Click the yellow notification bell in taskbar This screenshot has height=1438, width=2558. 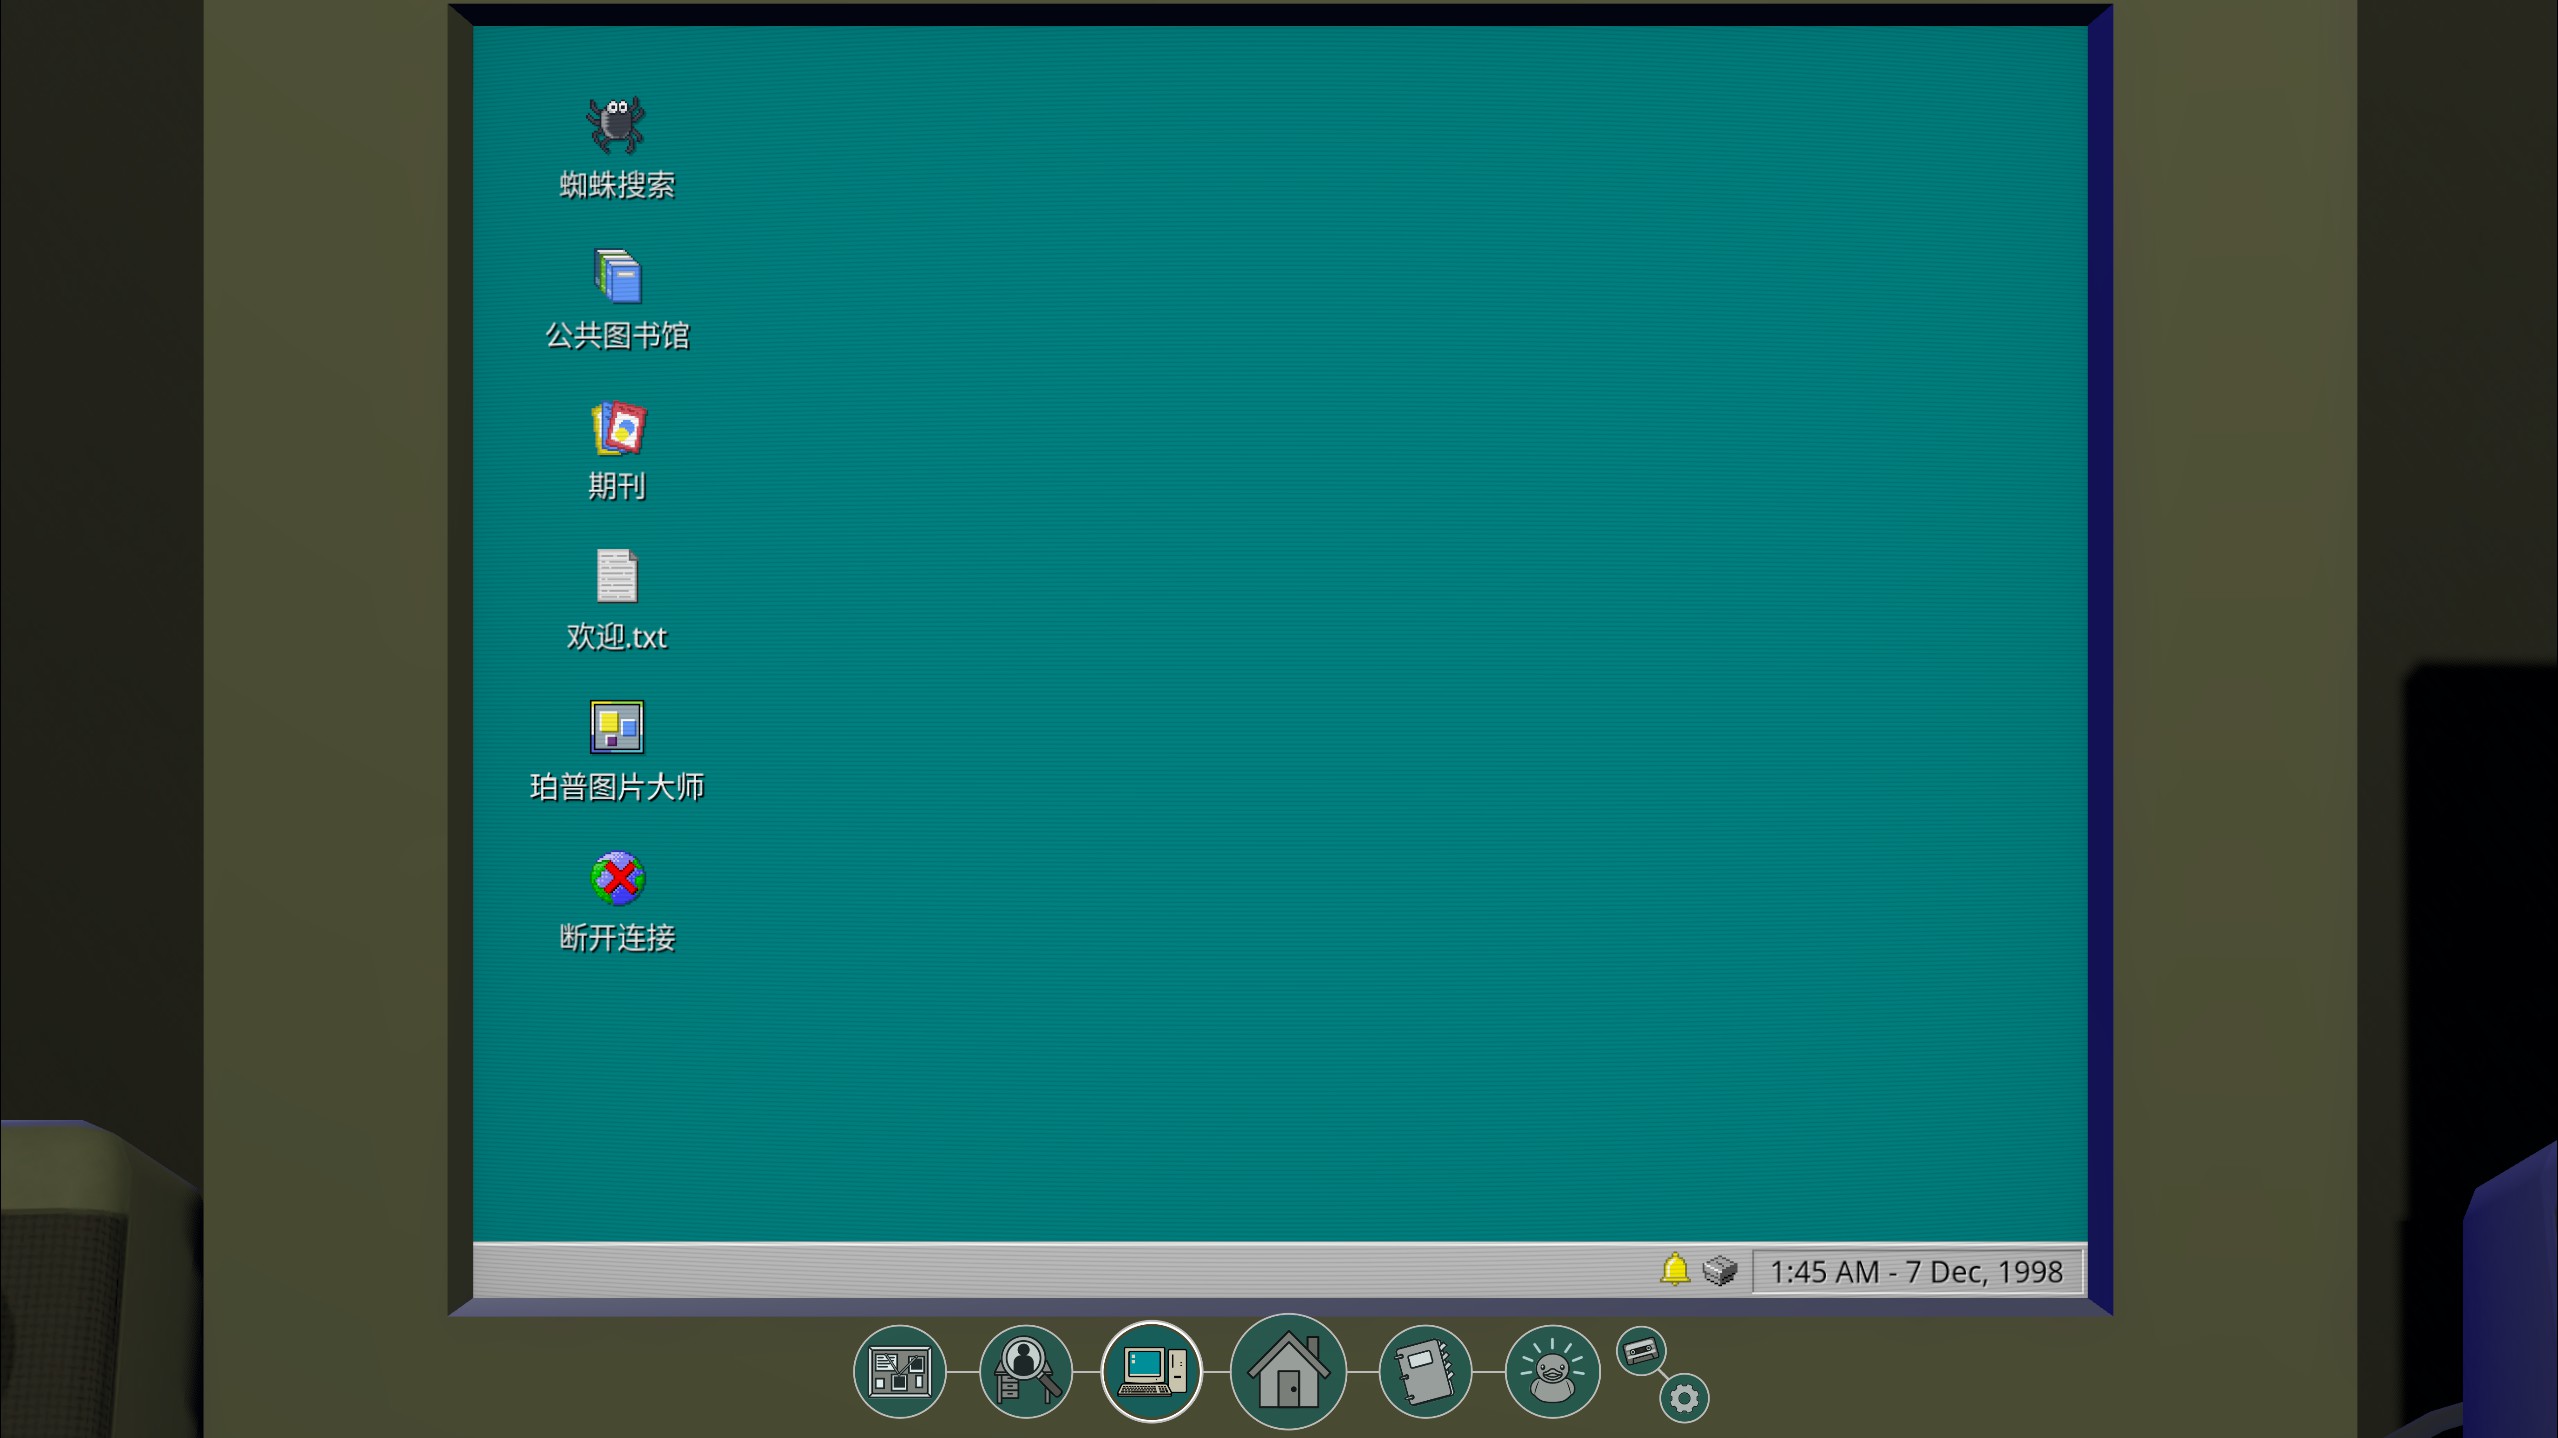click(x=1674, y=1270)
